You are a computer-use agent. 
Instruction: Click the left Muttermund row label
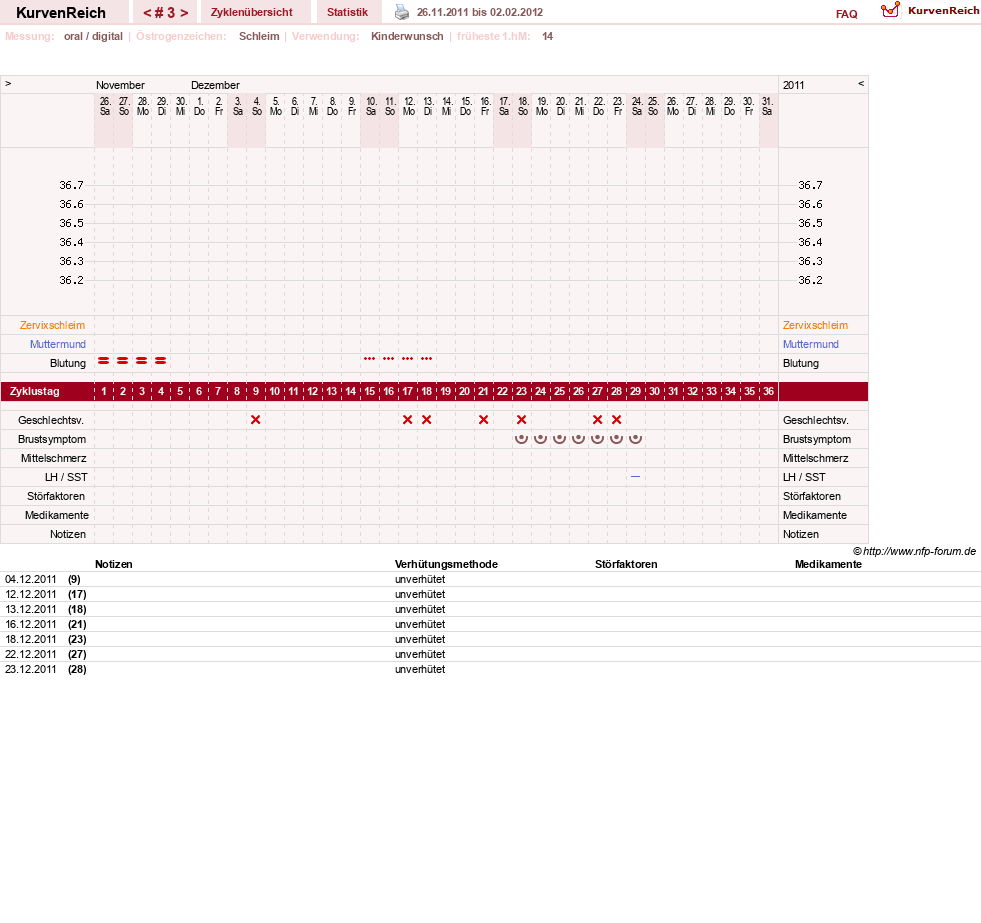point(58,344)
